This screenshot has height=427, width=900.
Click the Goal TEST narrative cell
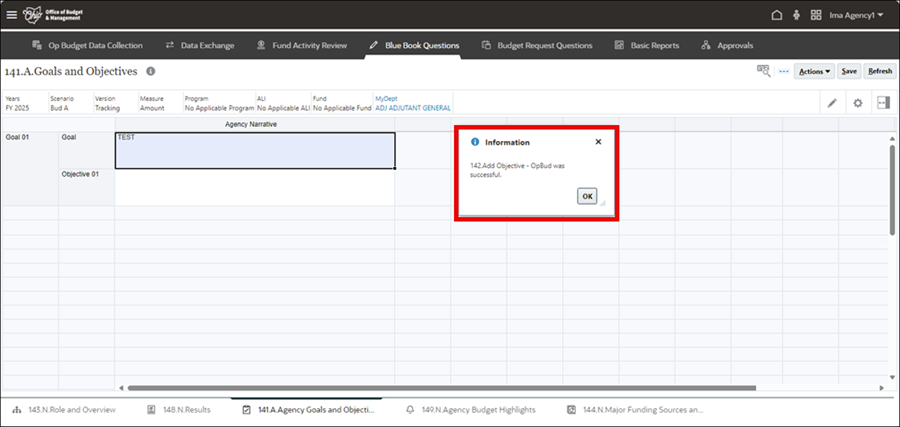coord(254,150)
